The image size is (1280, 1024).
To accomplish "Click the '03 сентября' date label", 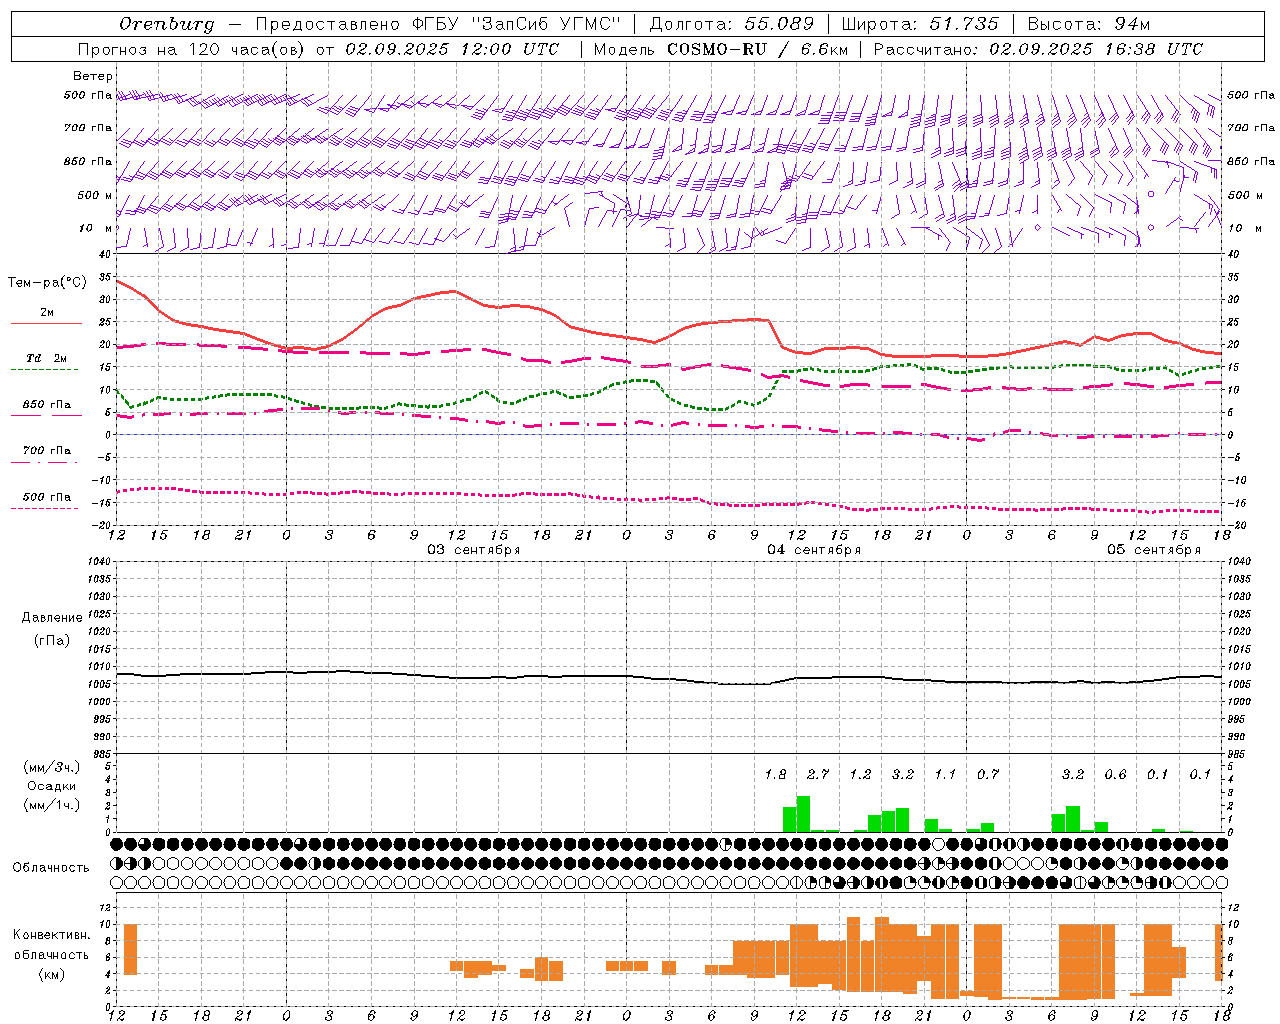I will pyautogui.click(x=474, y=550).
